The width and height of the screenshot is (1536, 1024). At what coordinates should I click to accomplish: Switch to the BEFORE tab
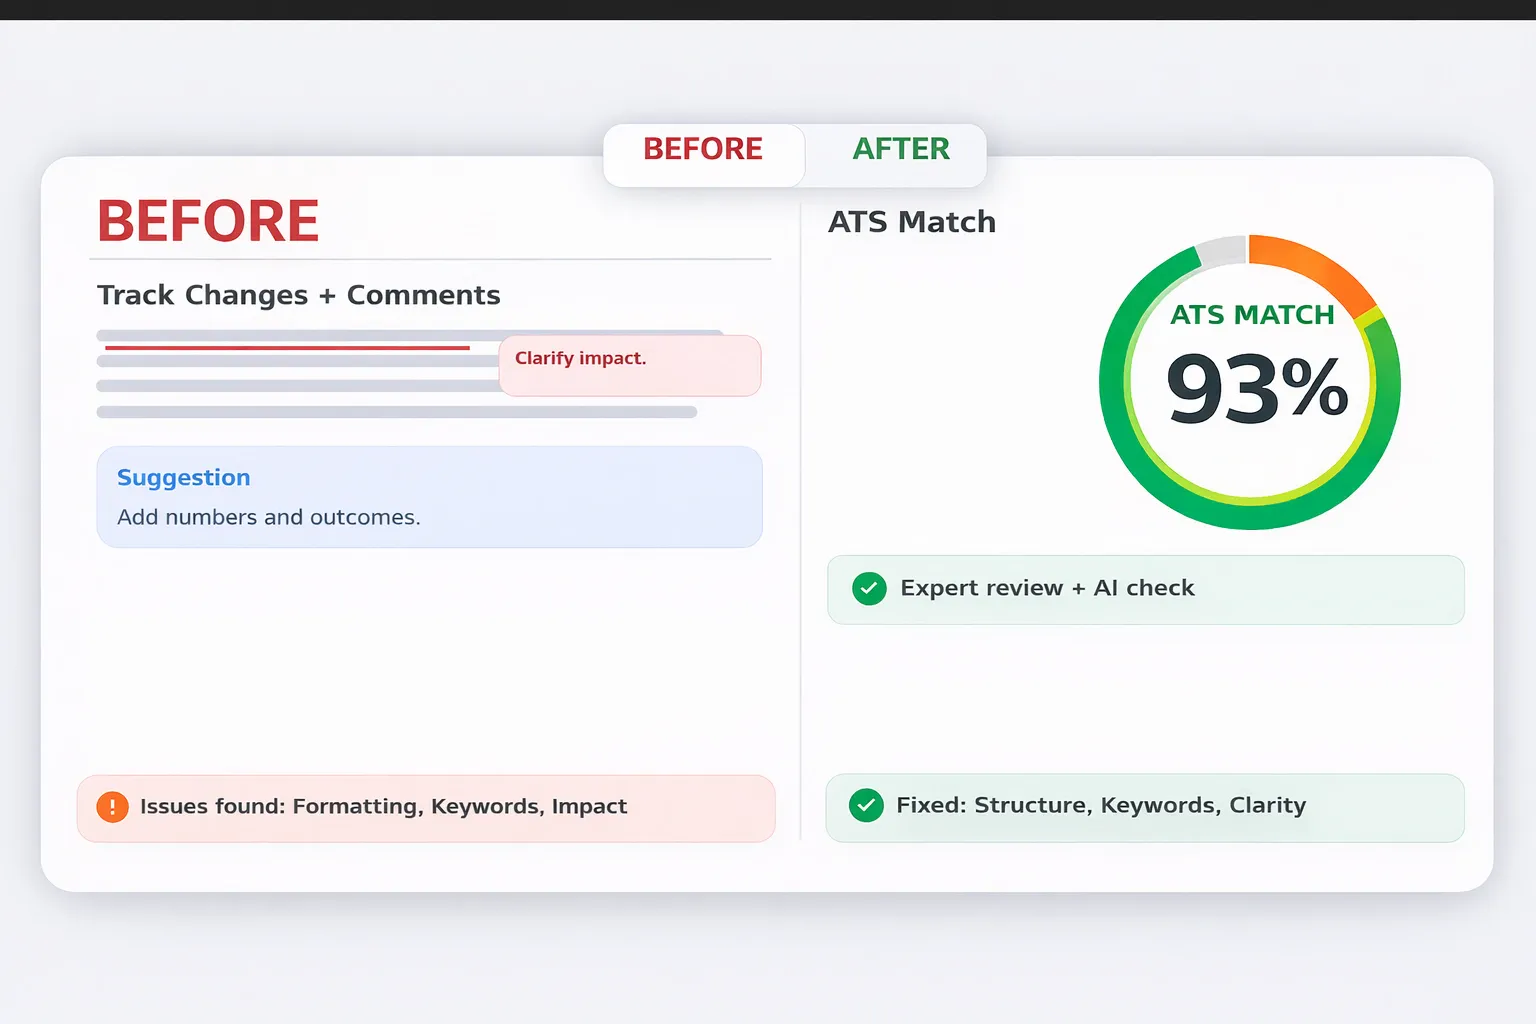[703, 150]
